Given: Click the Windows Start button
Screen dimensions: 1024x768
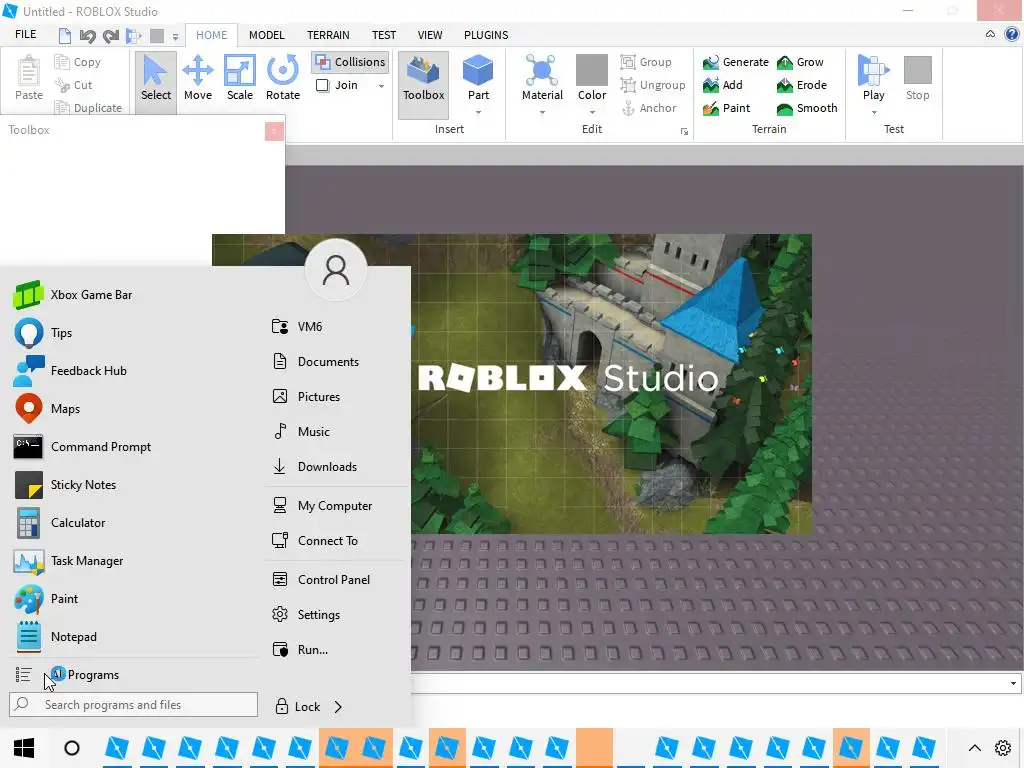Looking at the screenshot, I should coord(24,748).
